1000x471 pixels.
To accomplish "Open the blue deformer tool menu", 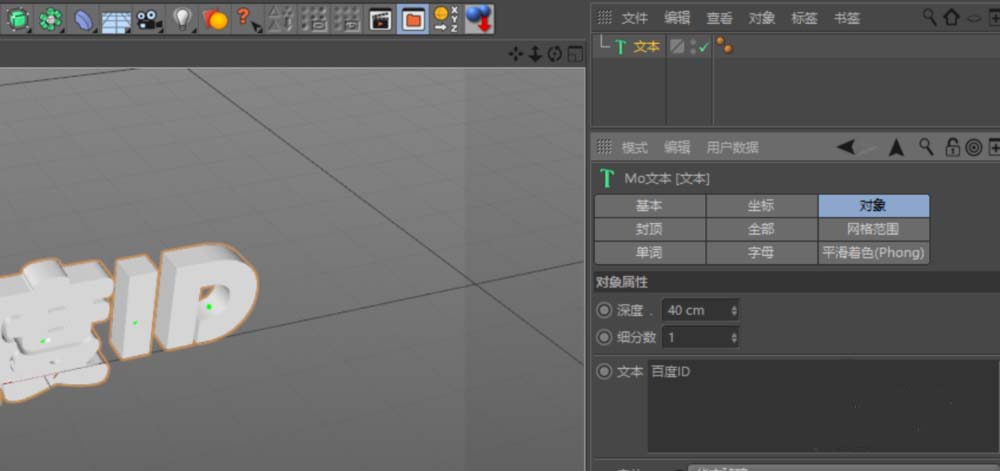I will (83, 19).
